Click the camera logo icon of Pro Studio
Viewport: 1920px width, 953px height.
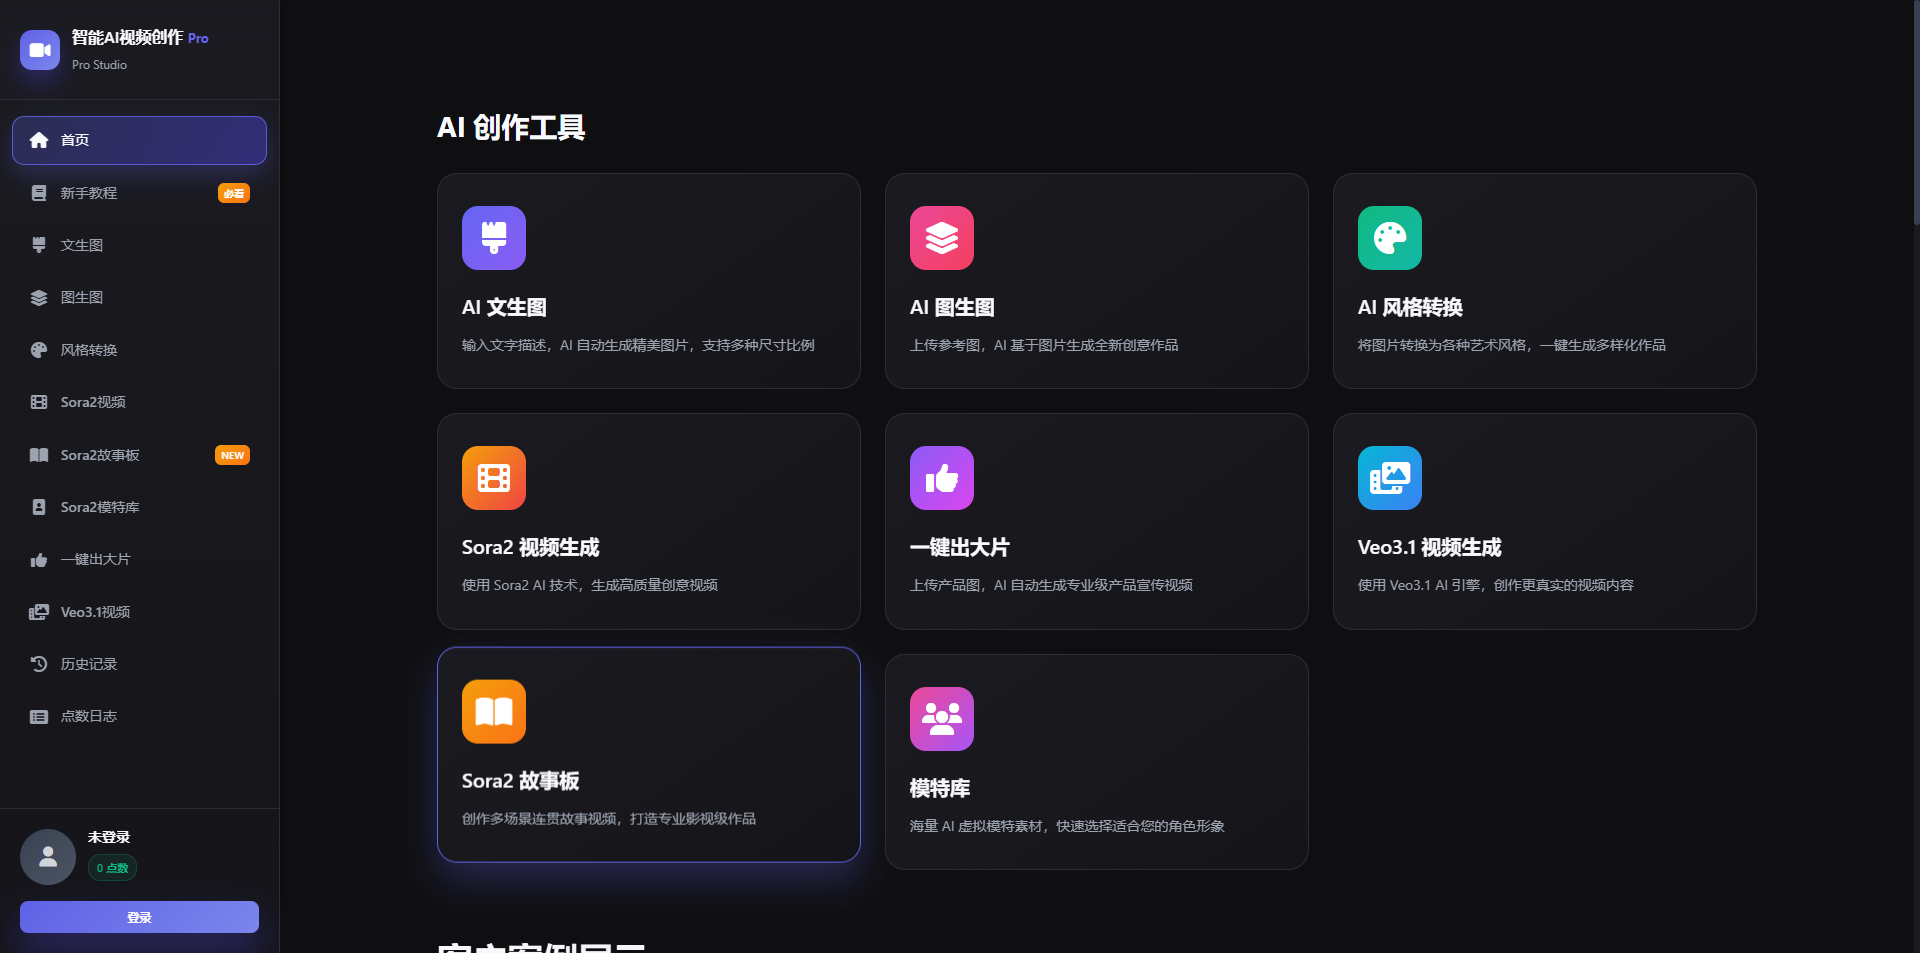[x=40, y=50]
